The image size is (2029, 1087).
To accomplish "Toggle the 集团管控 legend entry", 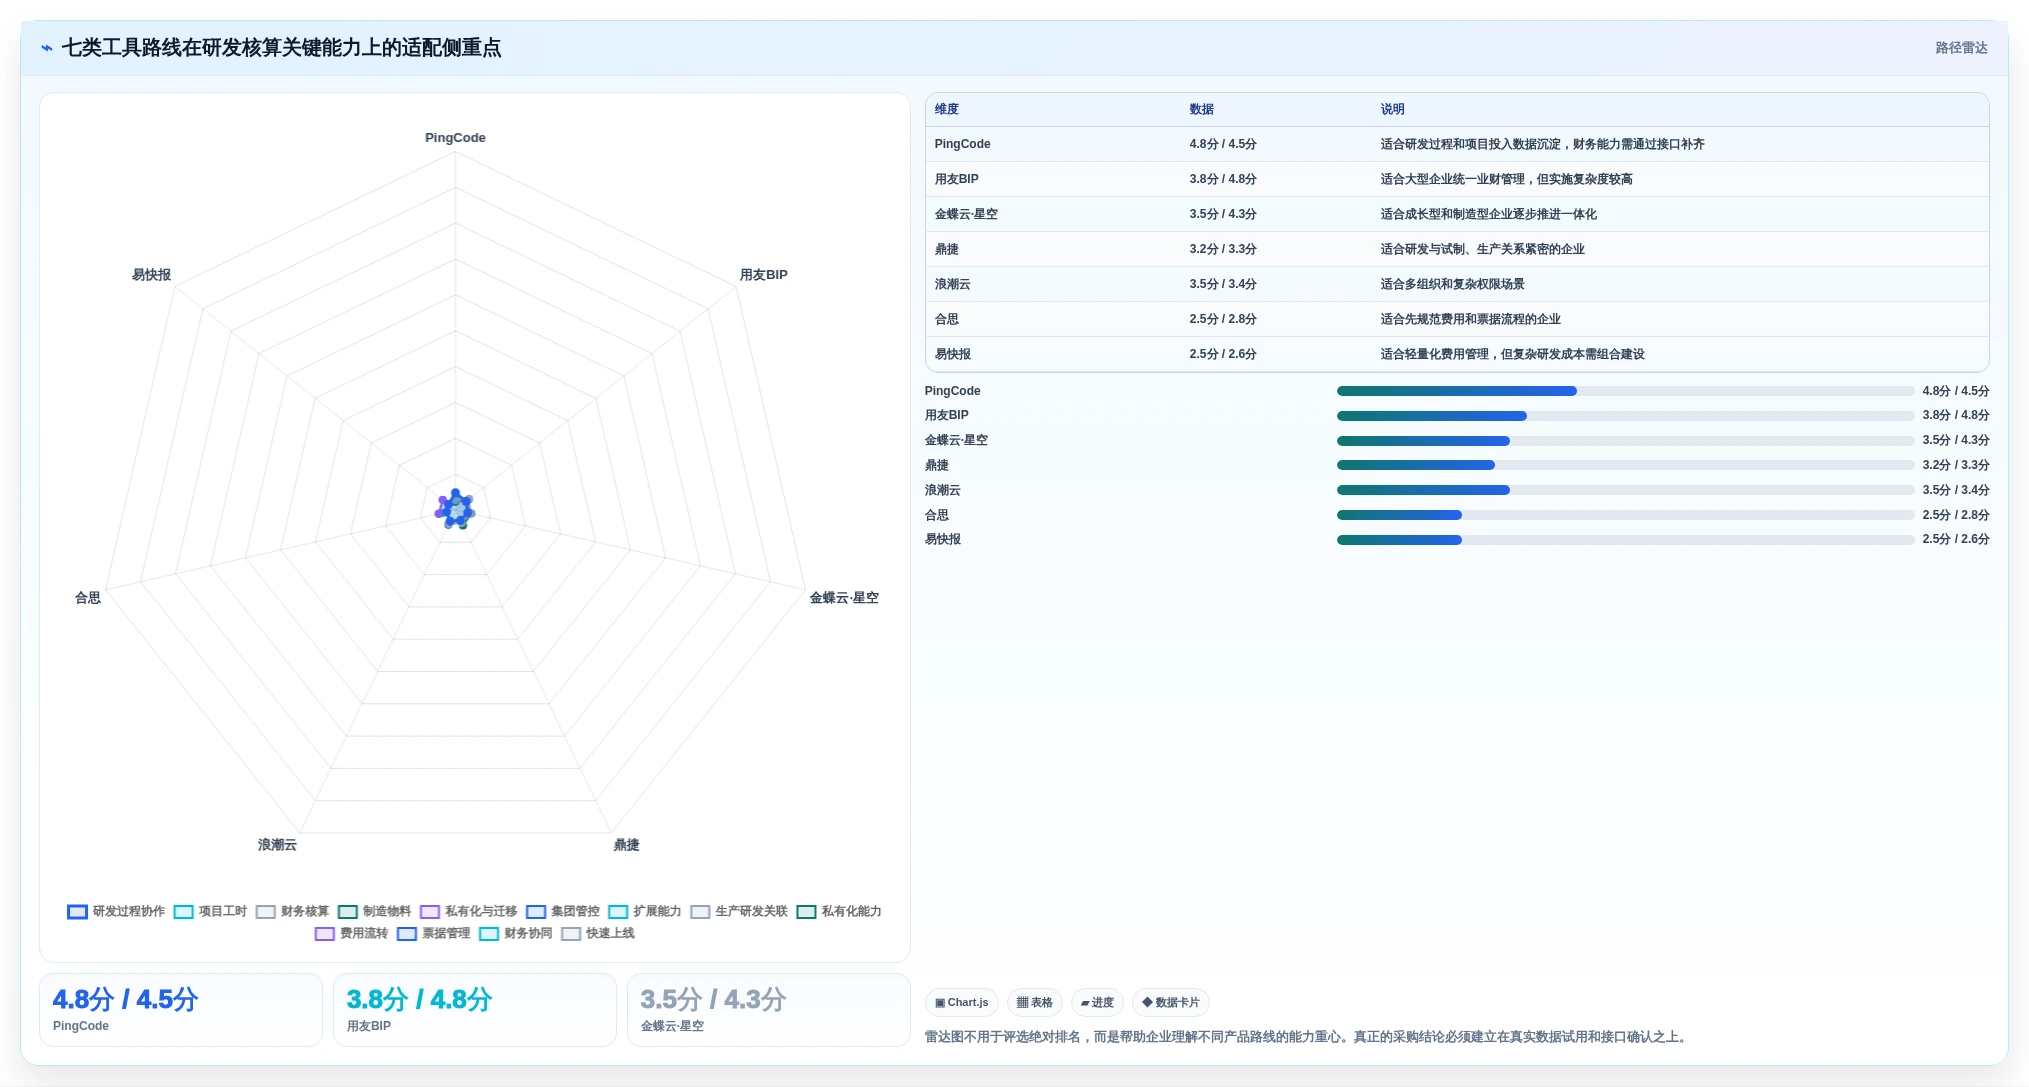I will (562, 911).
